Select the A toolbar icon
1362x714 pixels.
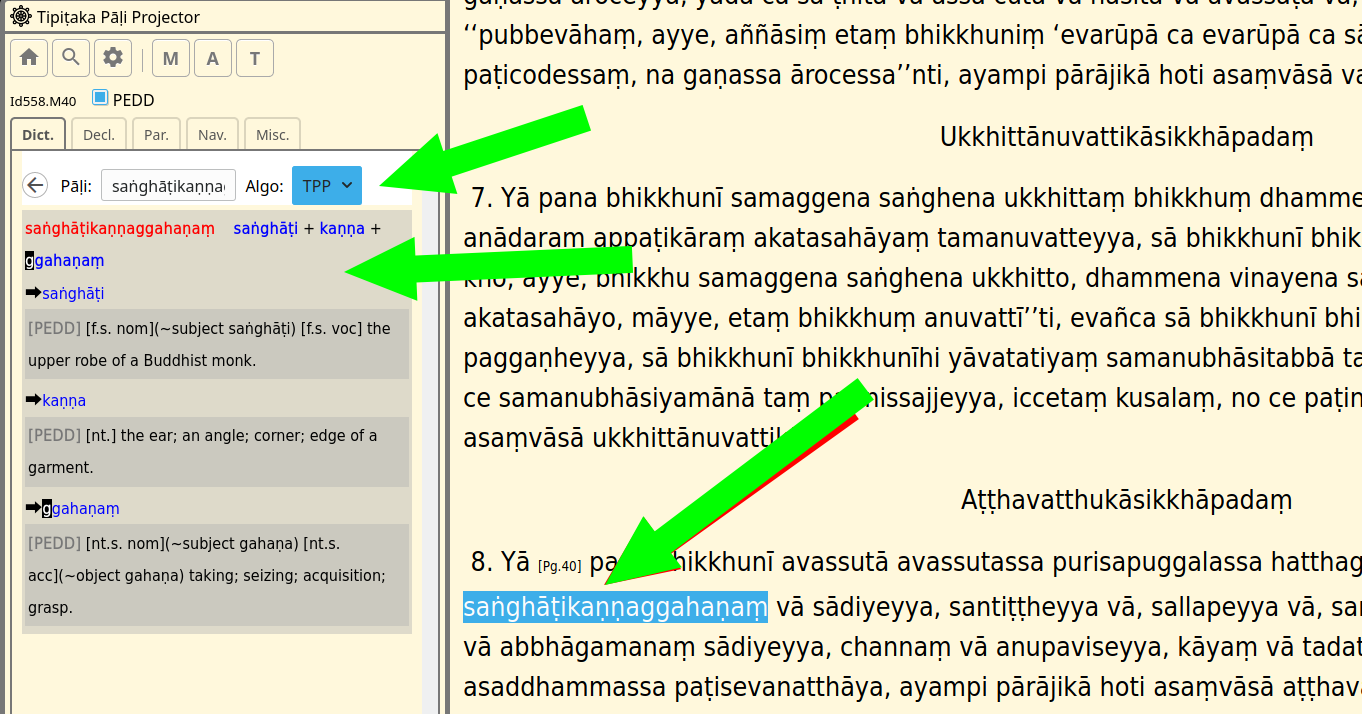pyautogui.click(x=212, y=57)
